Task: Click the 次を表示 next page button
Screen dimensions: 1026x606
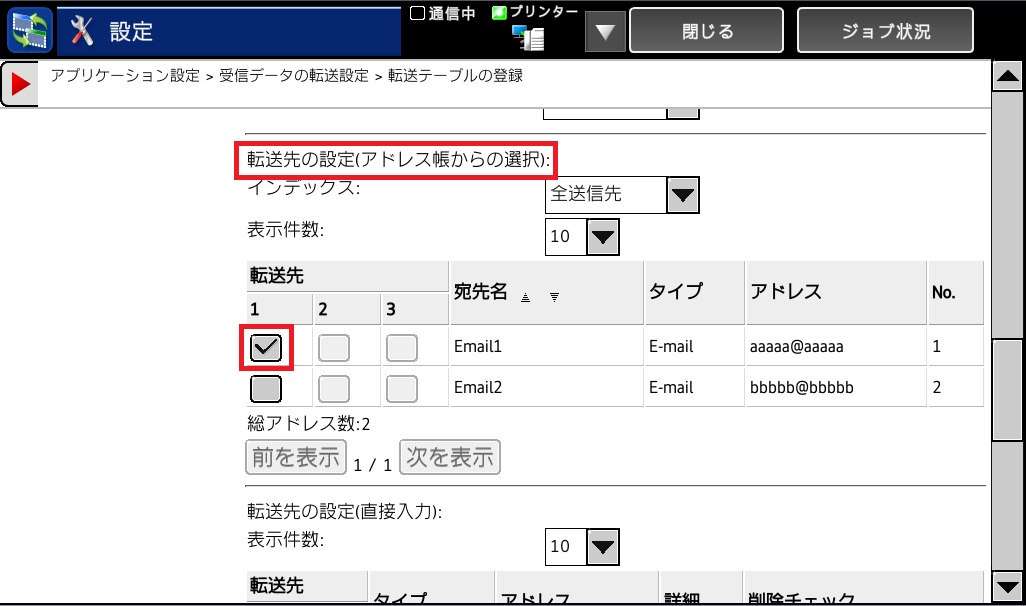Action: pyautogui.click(x=450, y=458)
